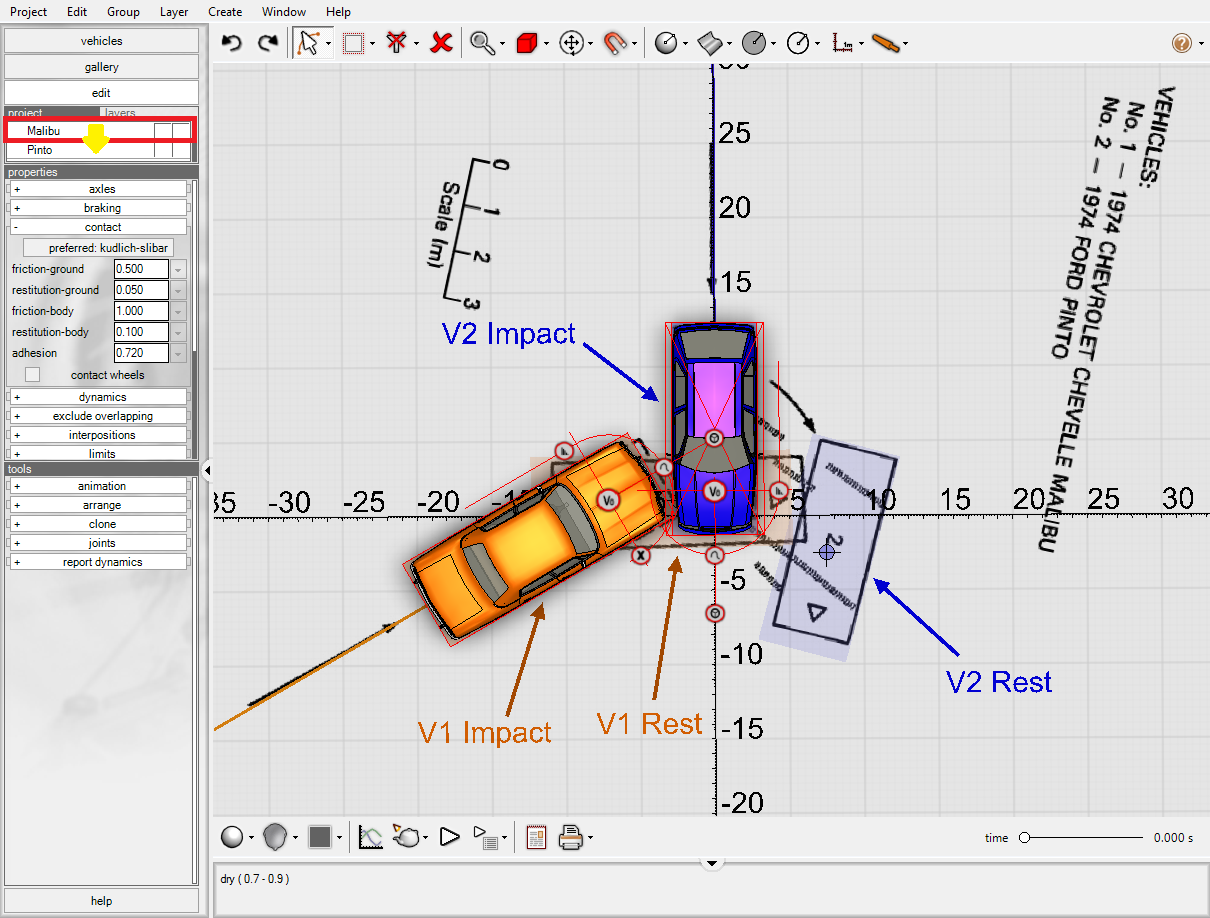The image size is (1210, 918).
Task: Toggle the second checkbox in Malibu row
Action: (x=181, y=131)
